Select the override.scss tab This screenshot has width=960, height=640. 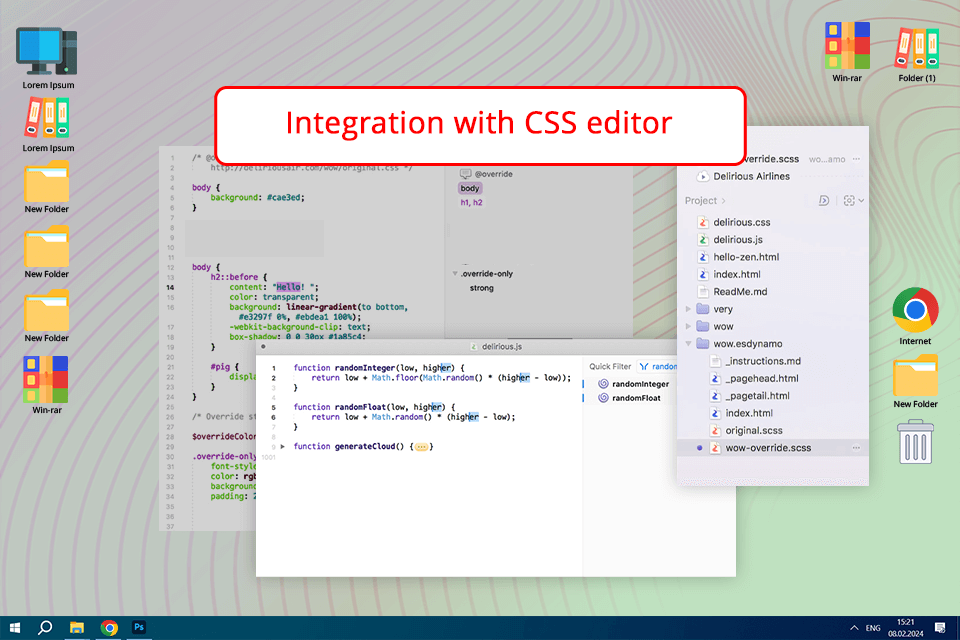coord(771,159)
